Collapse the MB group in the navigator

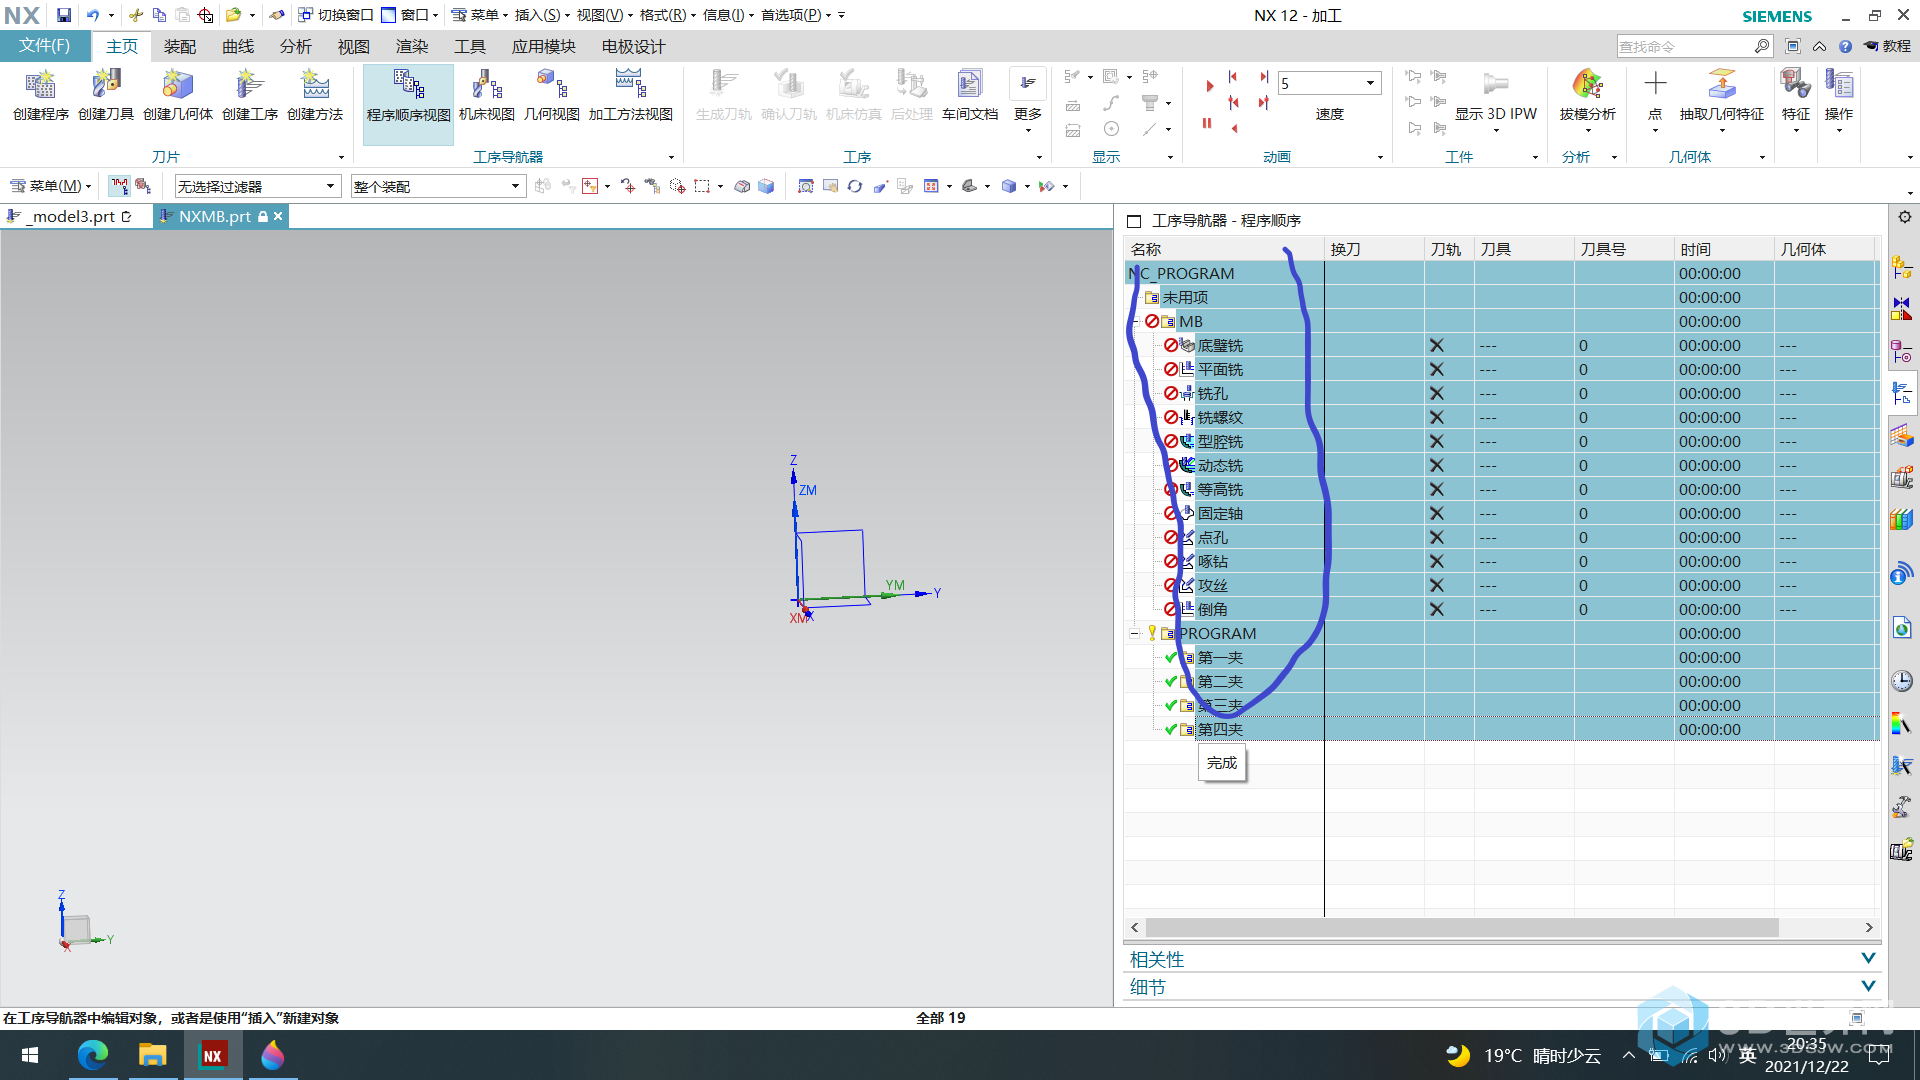[1135, 321]
